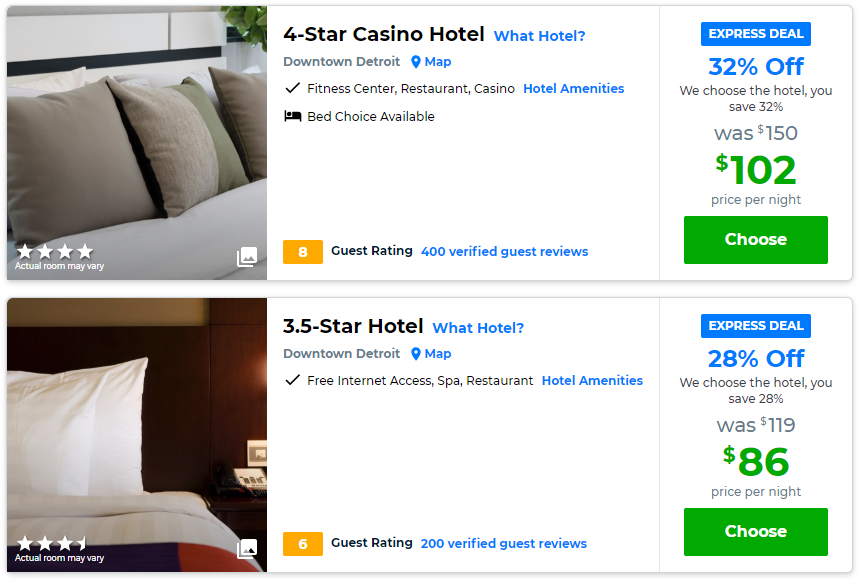Click the checkmark beside Free Internet Access
Image resolution: width=860 pixels, height=579 pixels.
292,380
